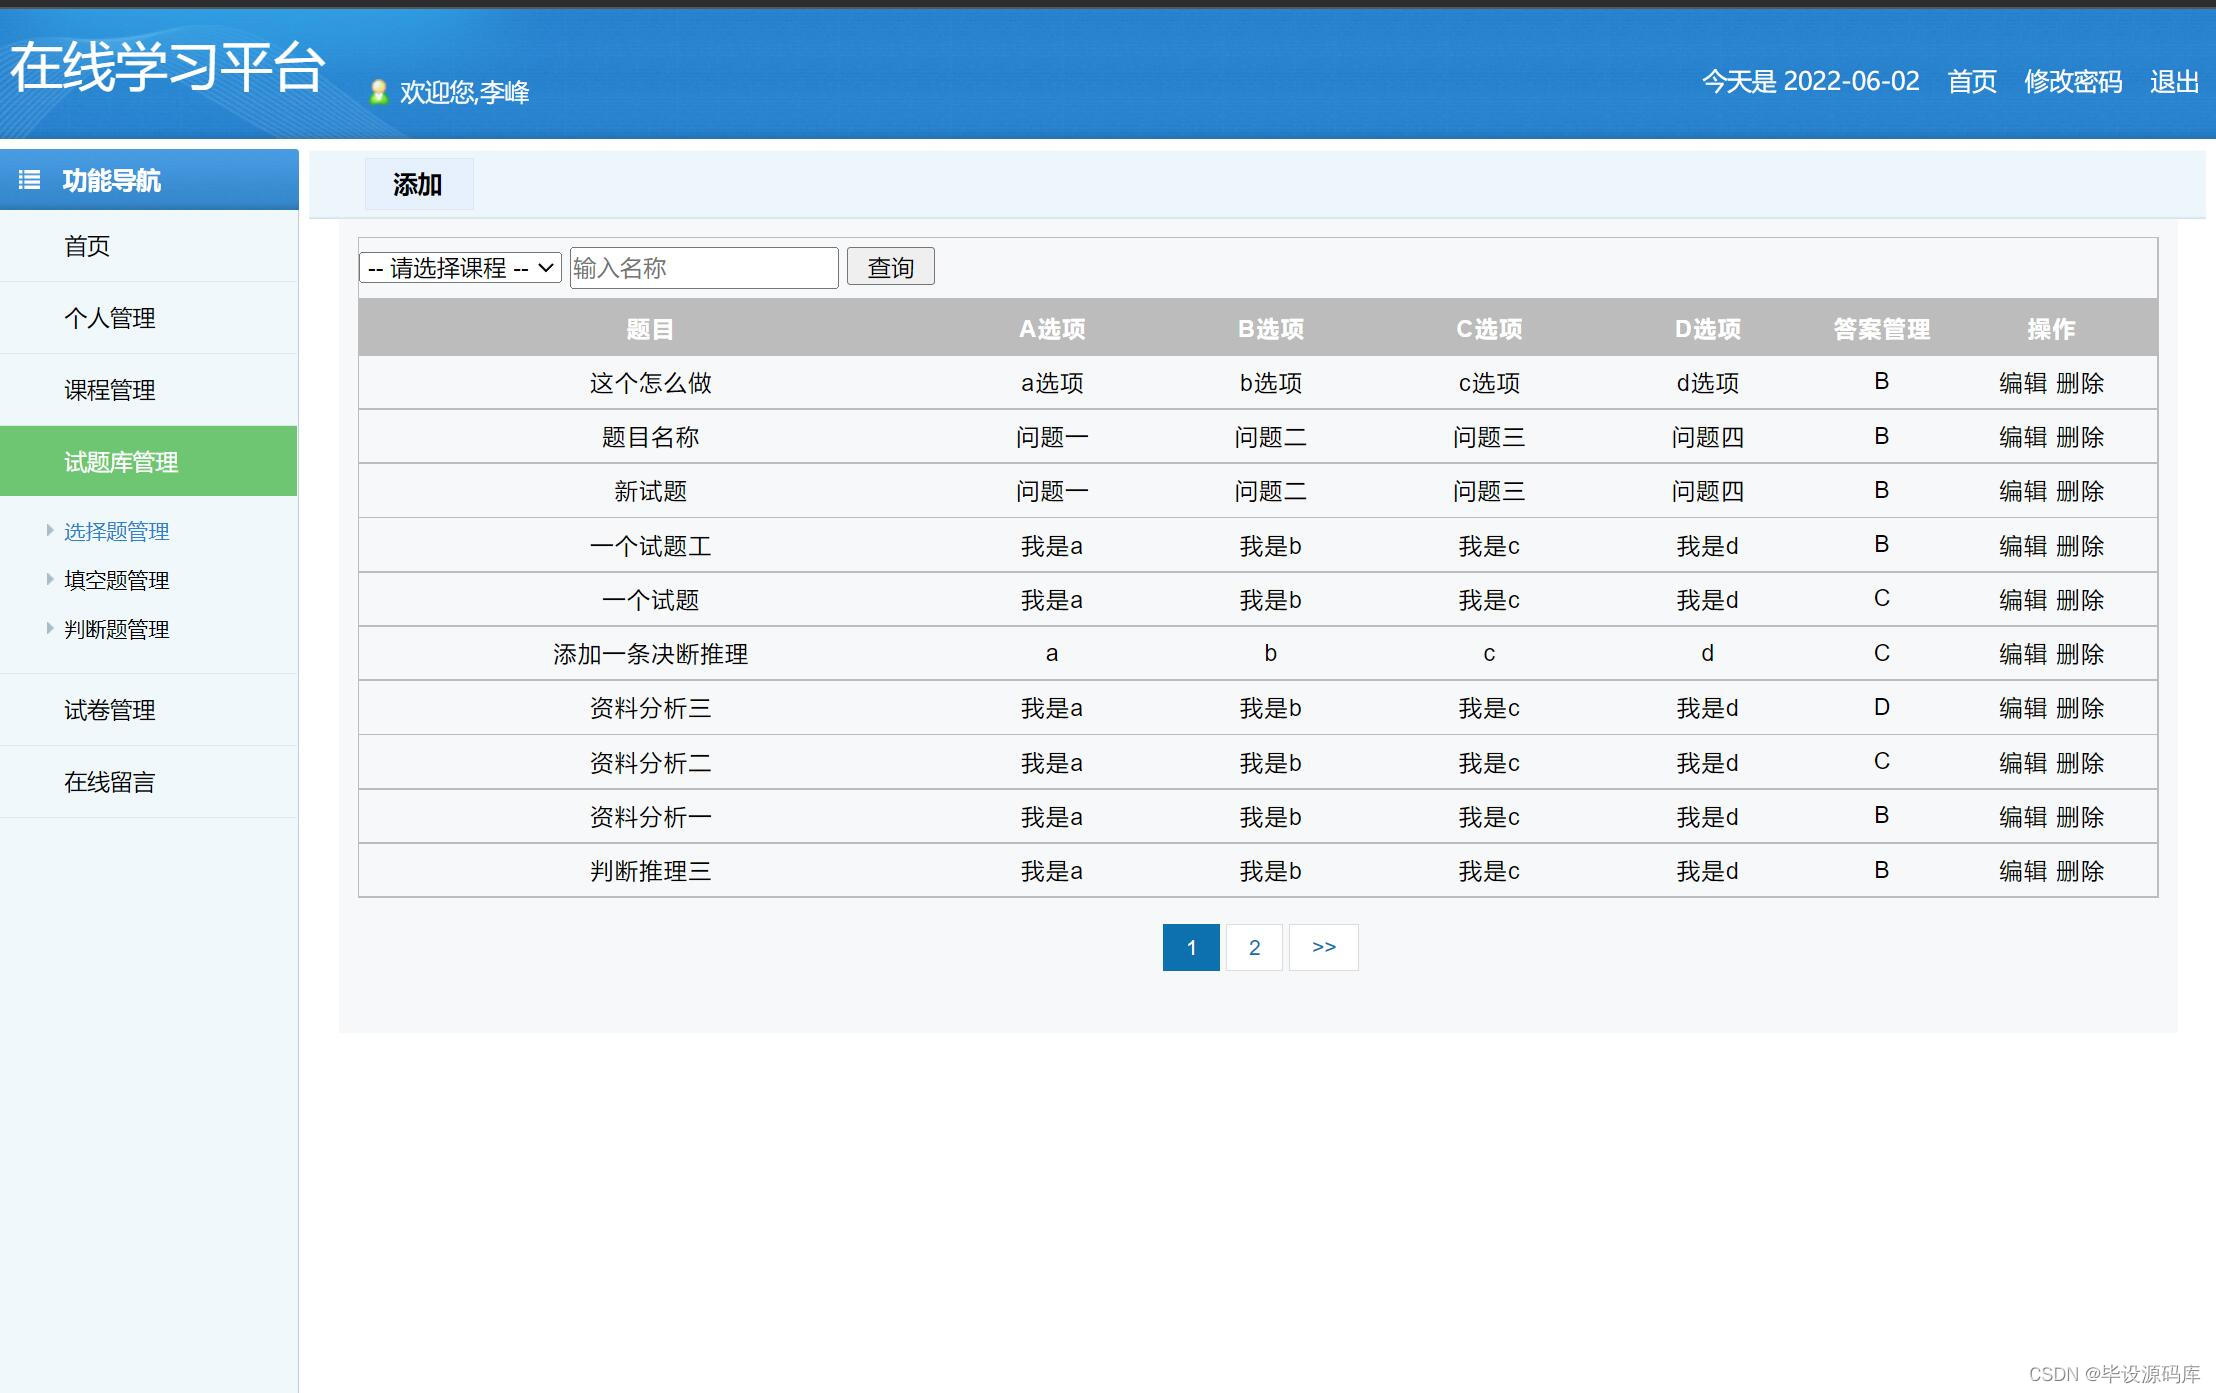Click the A选项 column header

(x=1052, y=329)
